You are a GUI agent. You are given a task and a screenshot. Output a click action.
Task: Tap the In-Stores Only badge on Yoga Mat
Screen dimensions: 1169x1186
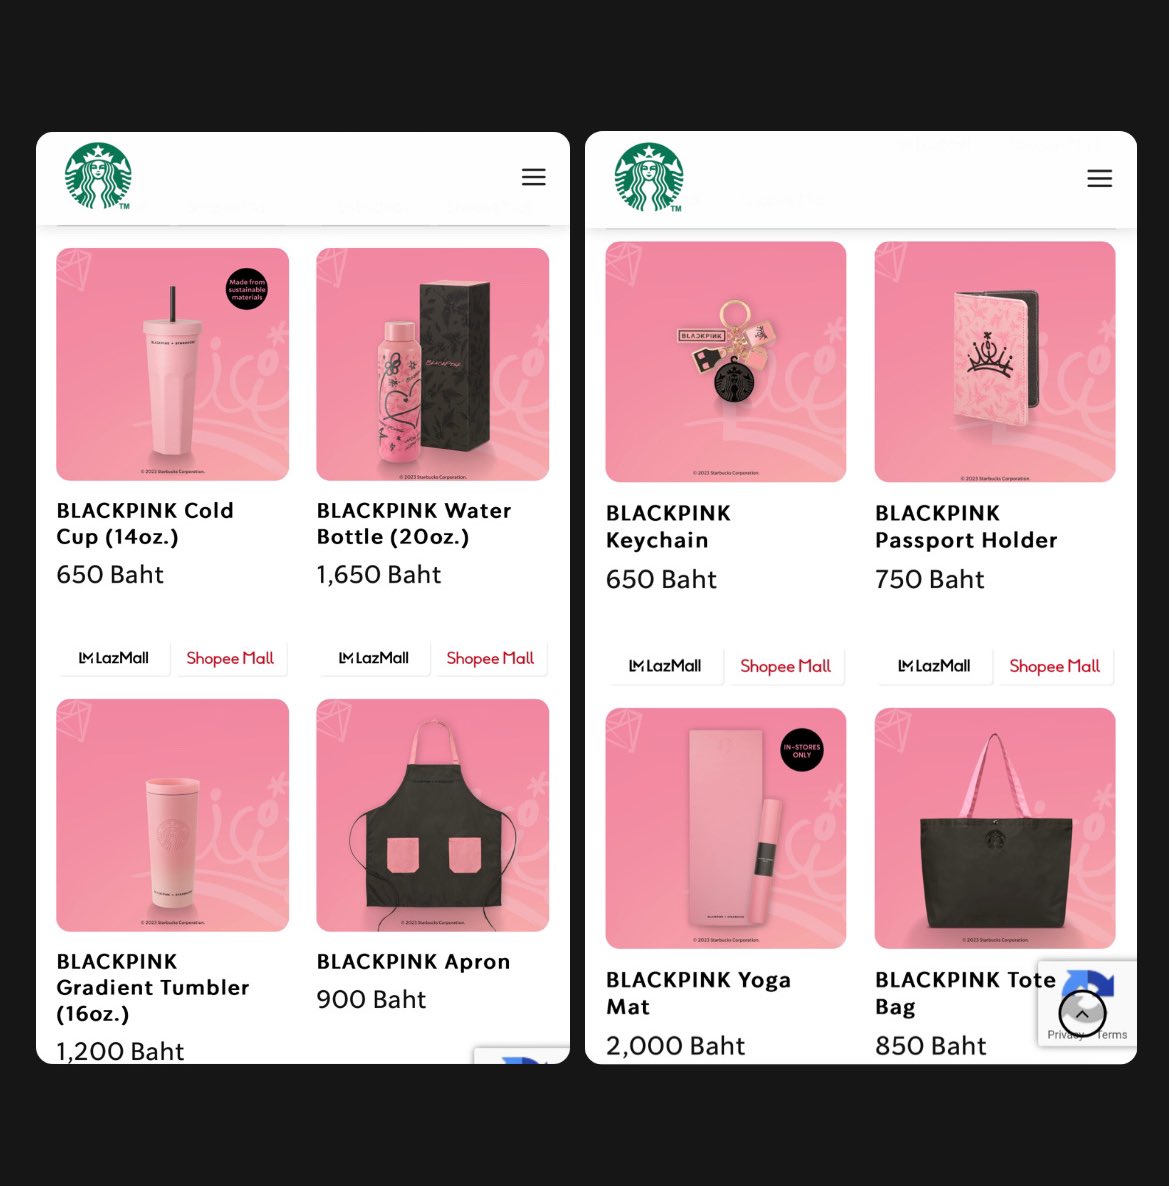(x=802, y=750)
